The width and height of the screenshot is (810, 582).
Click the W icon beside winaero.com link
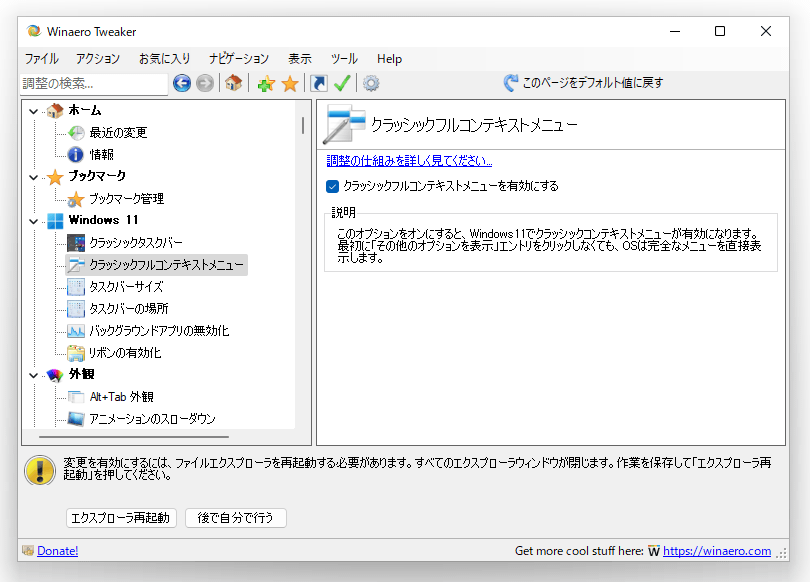654,551
